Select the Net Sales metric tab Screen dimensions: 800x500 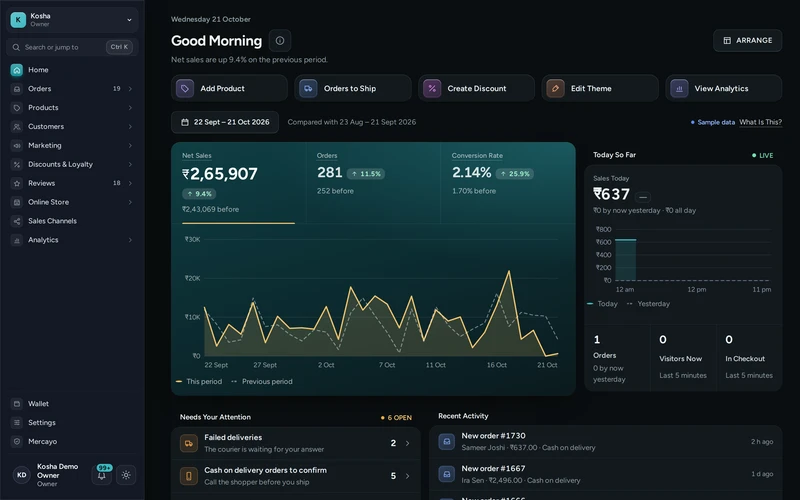[238, 183]
